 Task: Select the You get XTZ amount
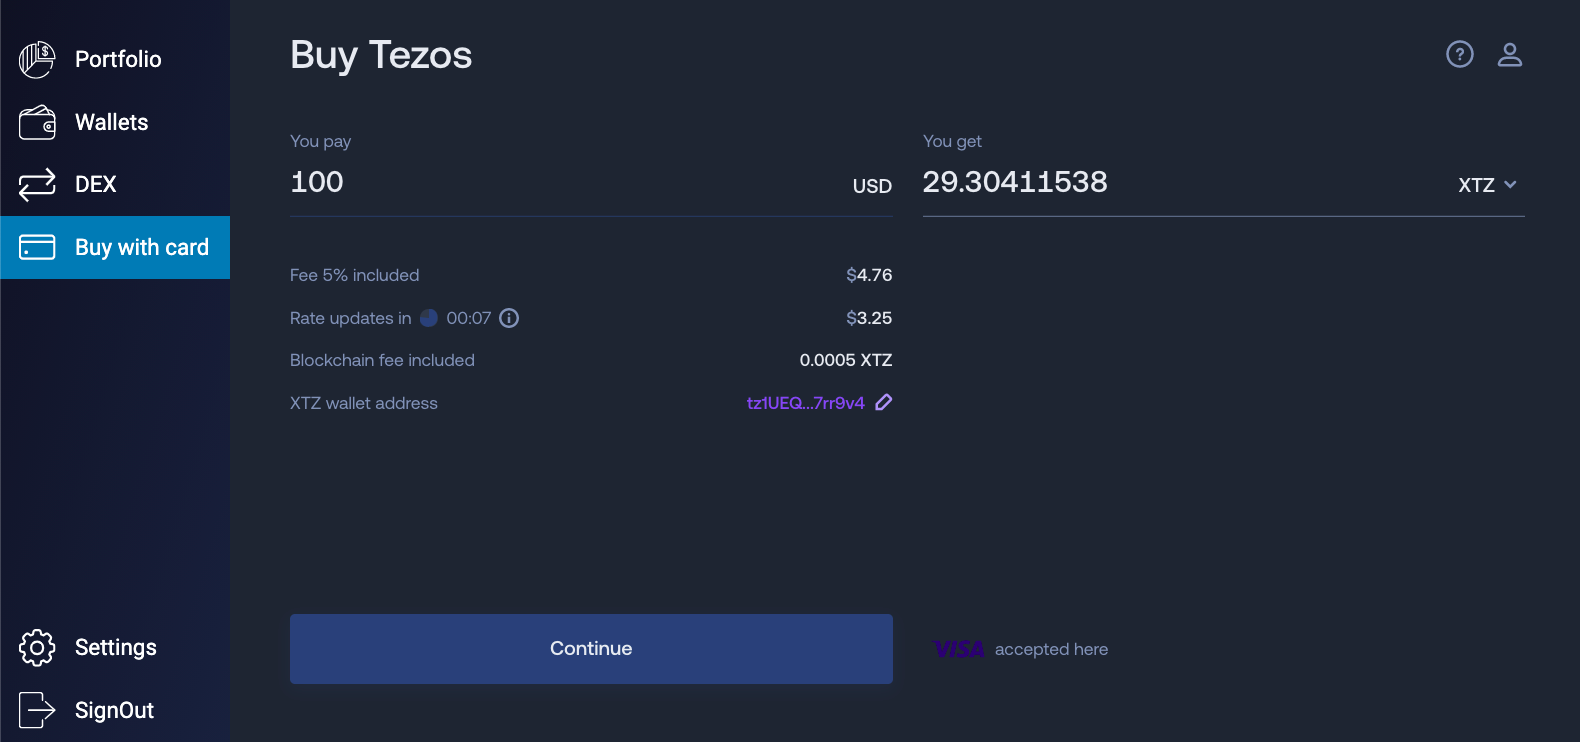coord(1015,182)
